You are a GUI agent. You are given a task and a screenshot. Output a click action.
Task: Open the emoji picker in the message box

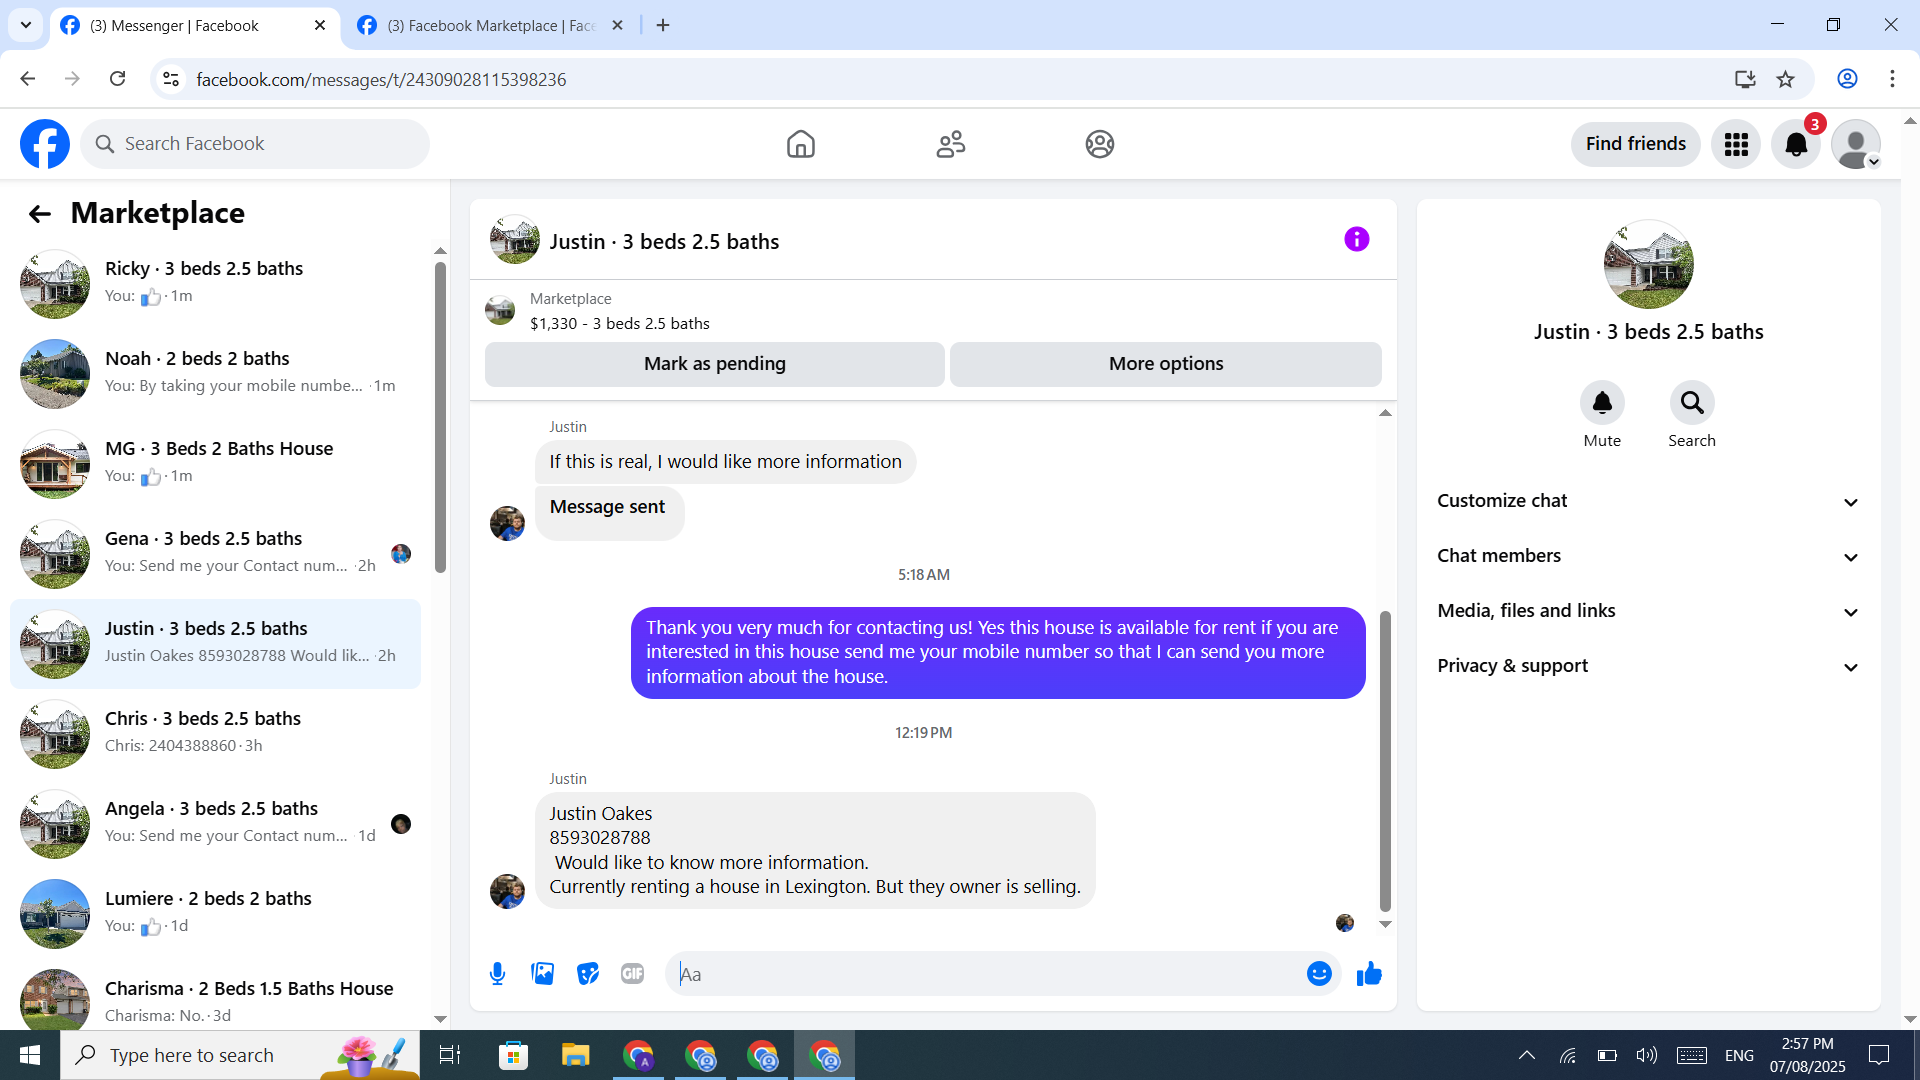pyautogui.click(x=1319, y=973)
